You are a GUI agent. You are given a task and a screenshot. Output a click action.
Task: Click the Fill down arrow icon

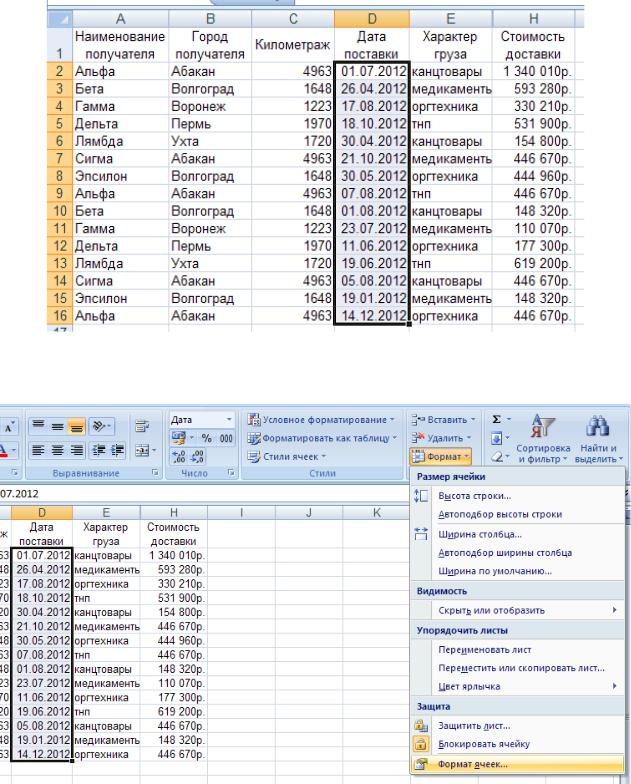[x=497, y=438]
